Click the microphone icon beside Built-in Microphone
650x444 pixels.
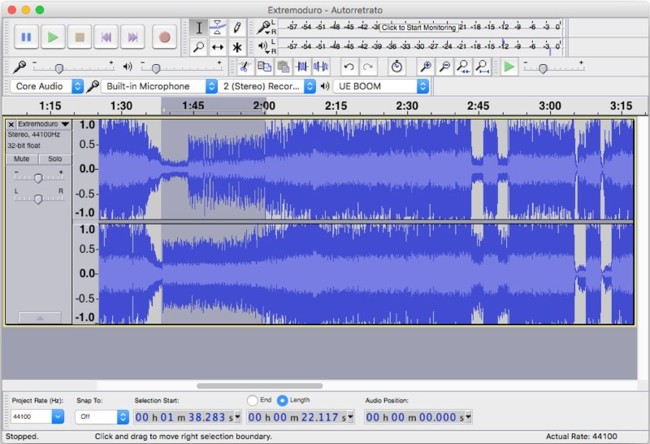click(x=92, y=86)
